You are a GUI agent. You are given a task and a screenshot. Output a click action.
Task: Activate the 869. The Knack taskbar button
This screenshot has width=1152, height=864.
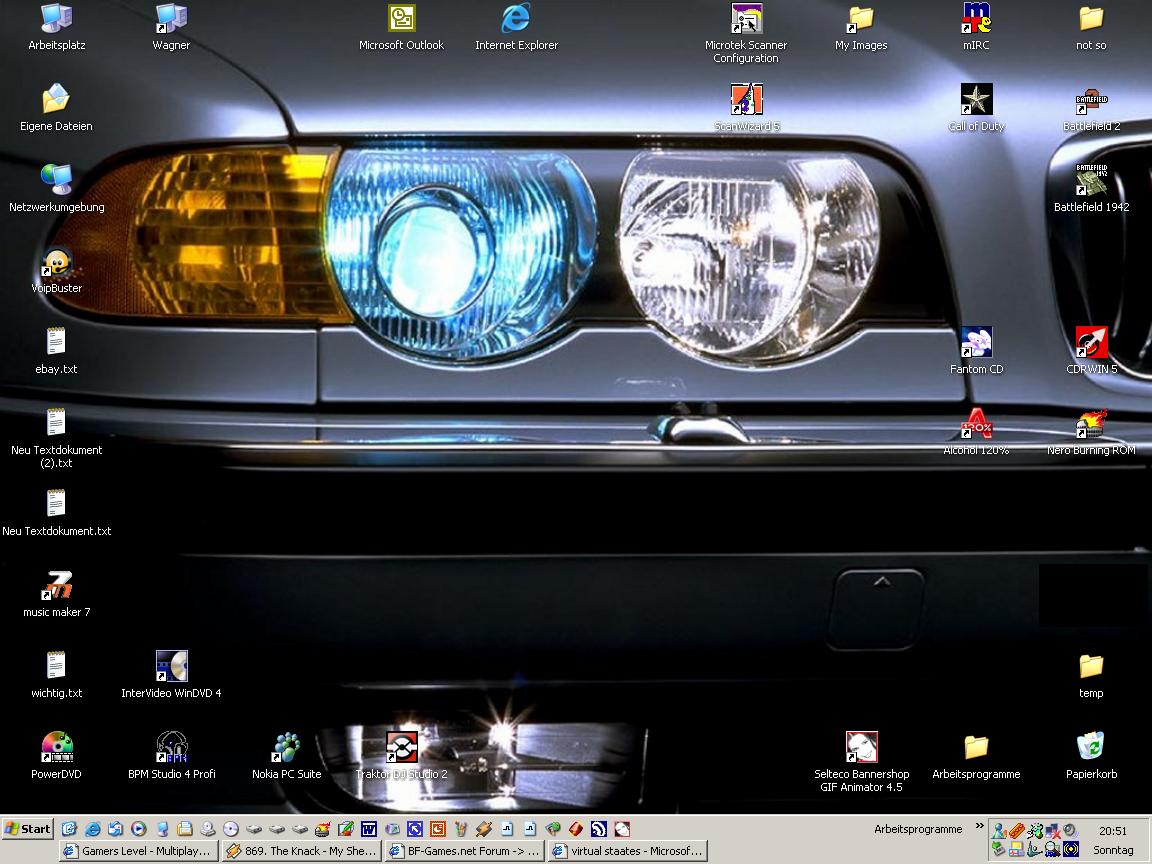pos(300,851)
